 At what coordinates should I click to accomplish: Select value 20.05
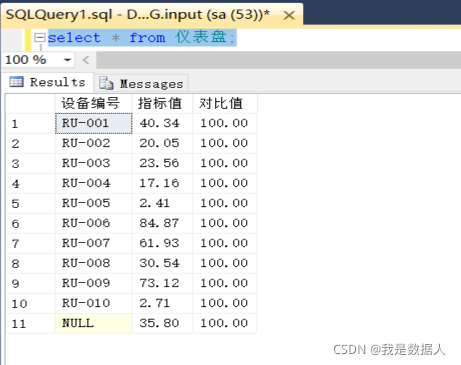[162, 143]
